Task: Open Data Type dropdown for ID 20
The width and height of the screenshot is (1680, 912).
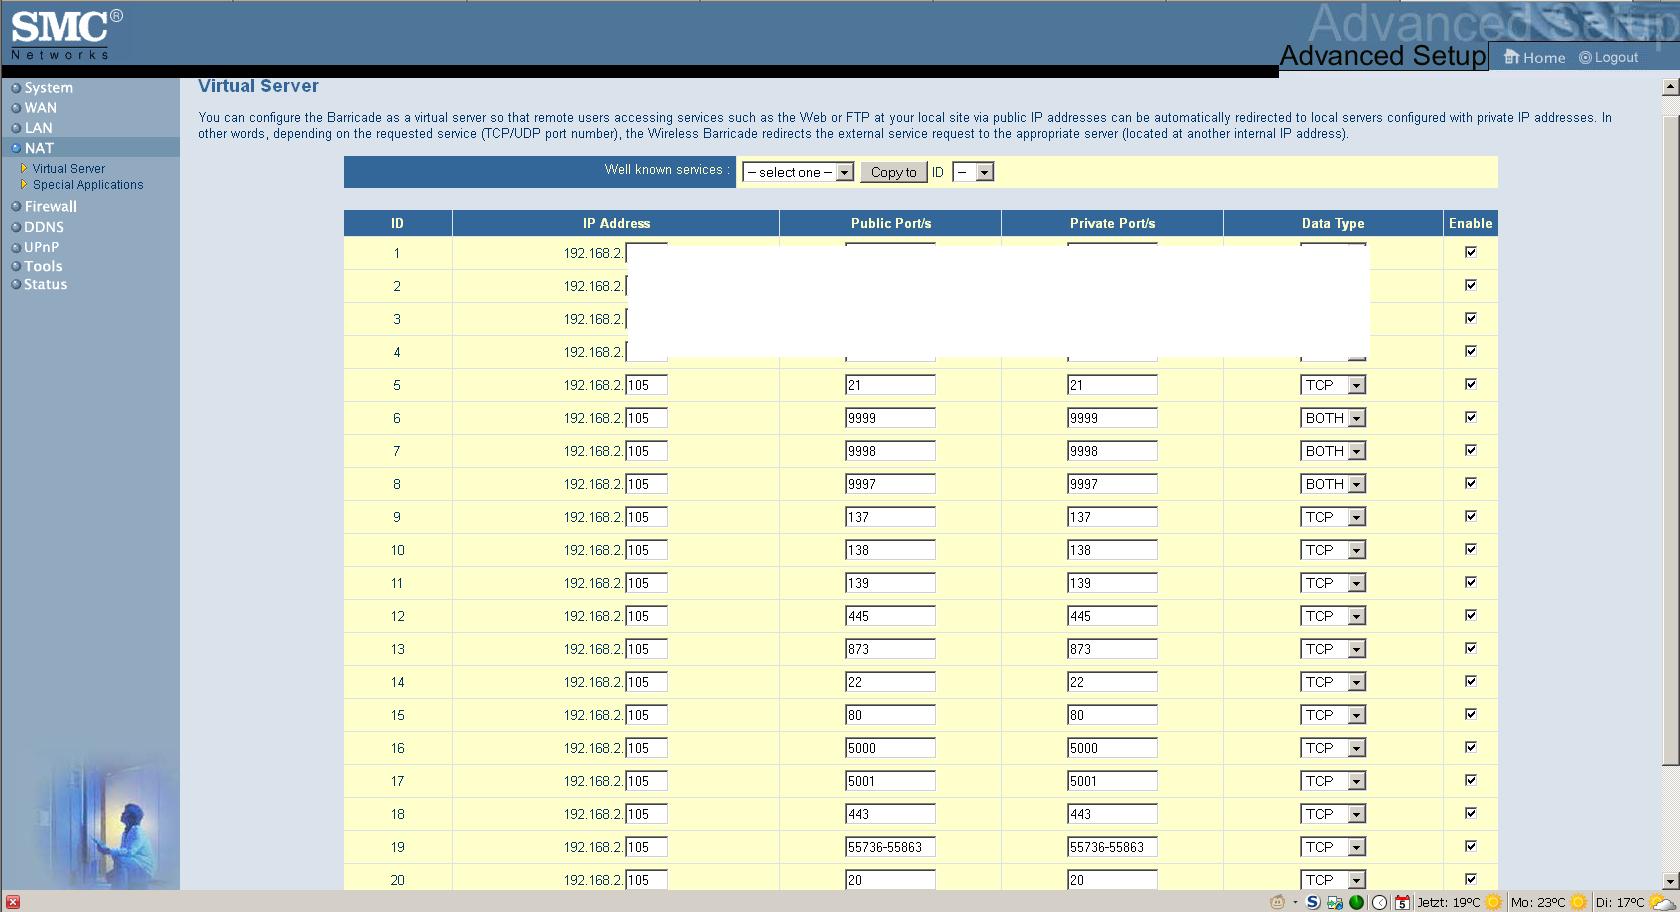Action: [x=1333, y=880]
